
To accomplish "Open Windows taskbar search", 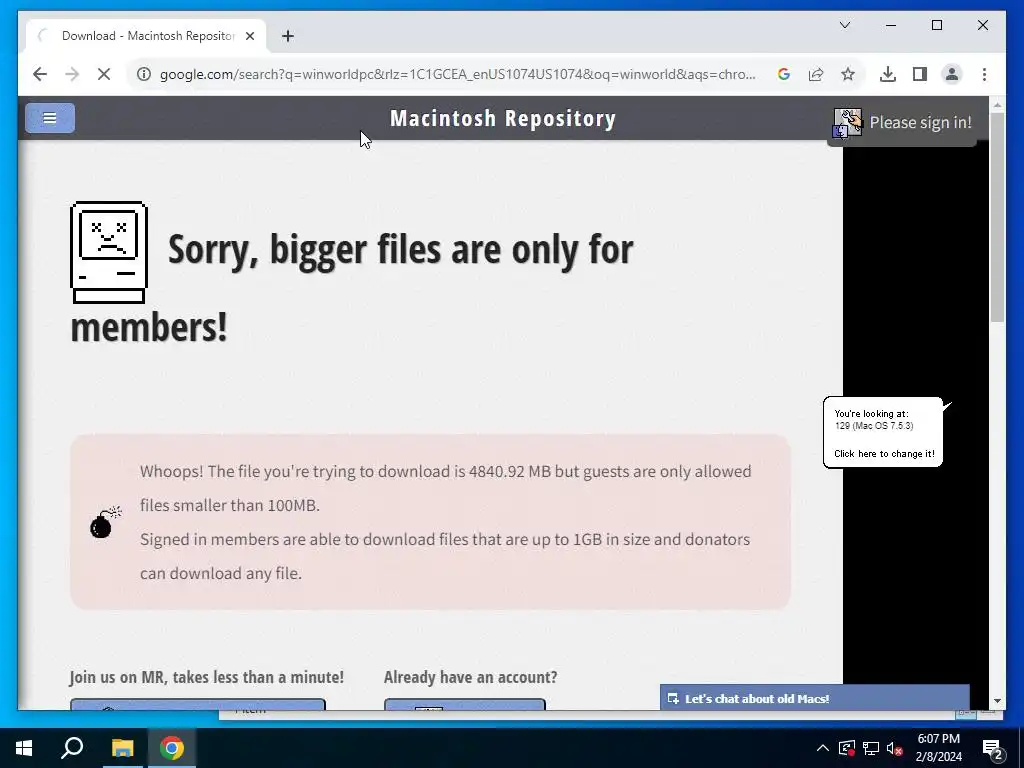I will (72, 748).
